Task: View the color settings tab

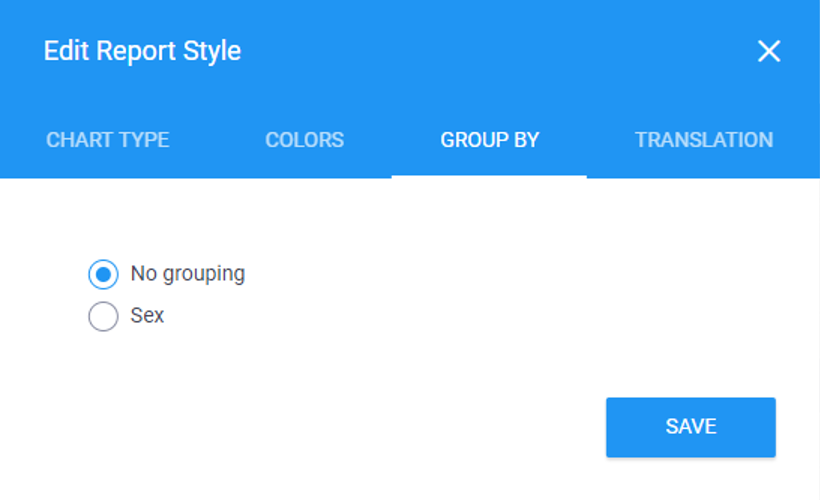Action: (304, 140)
